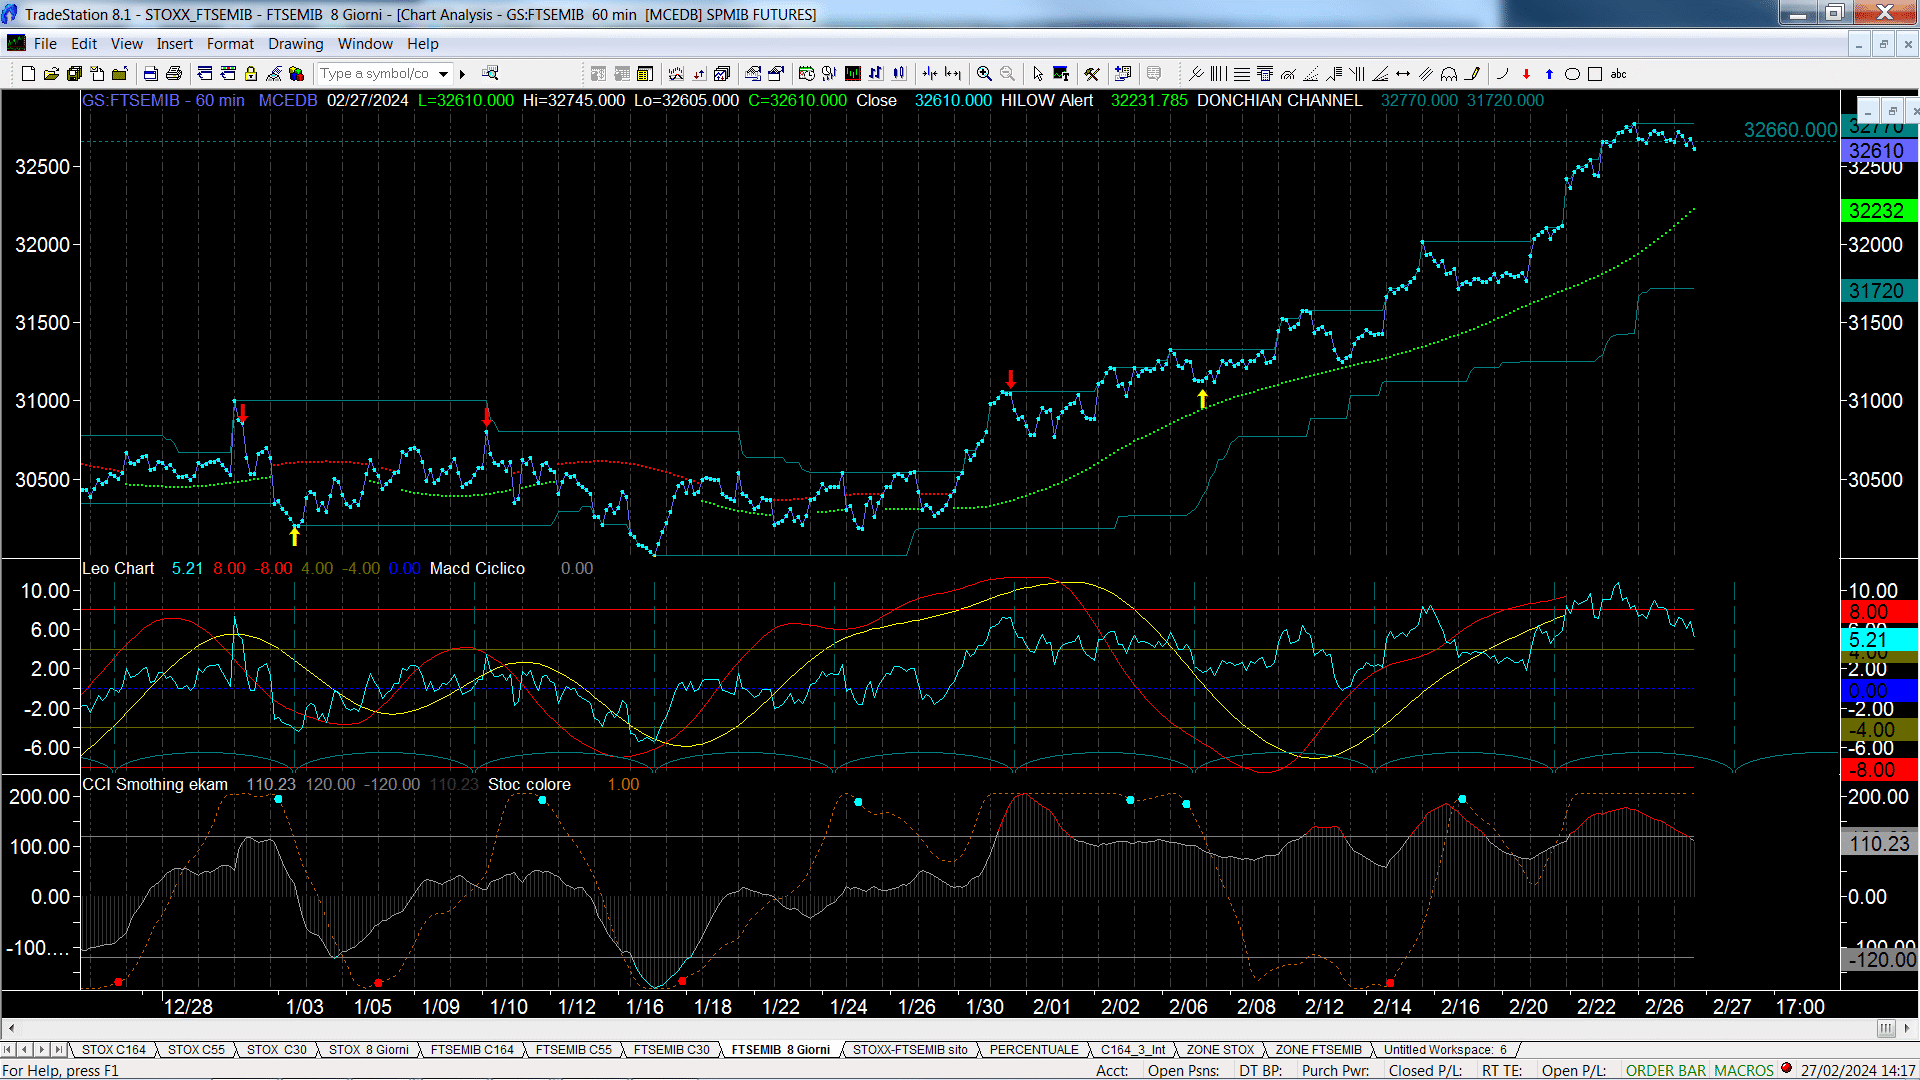1920x1080 pixels.
Task: Switch to the FTSEMIB C164 tab
Action: coord(472,1050)
